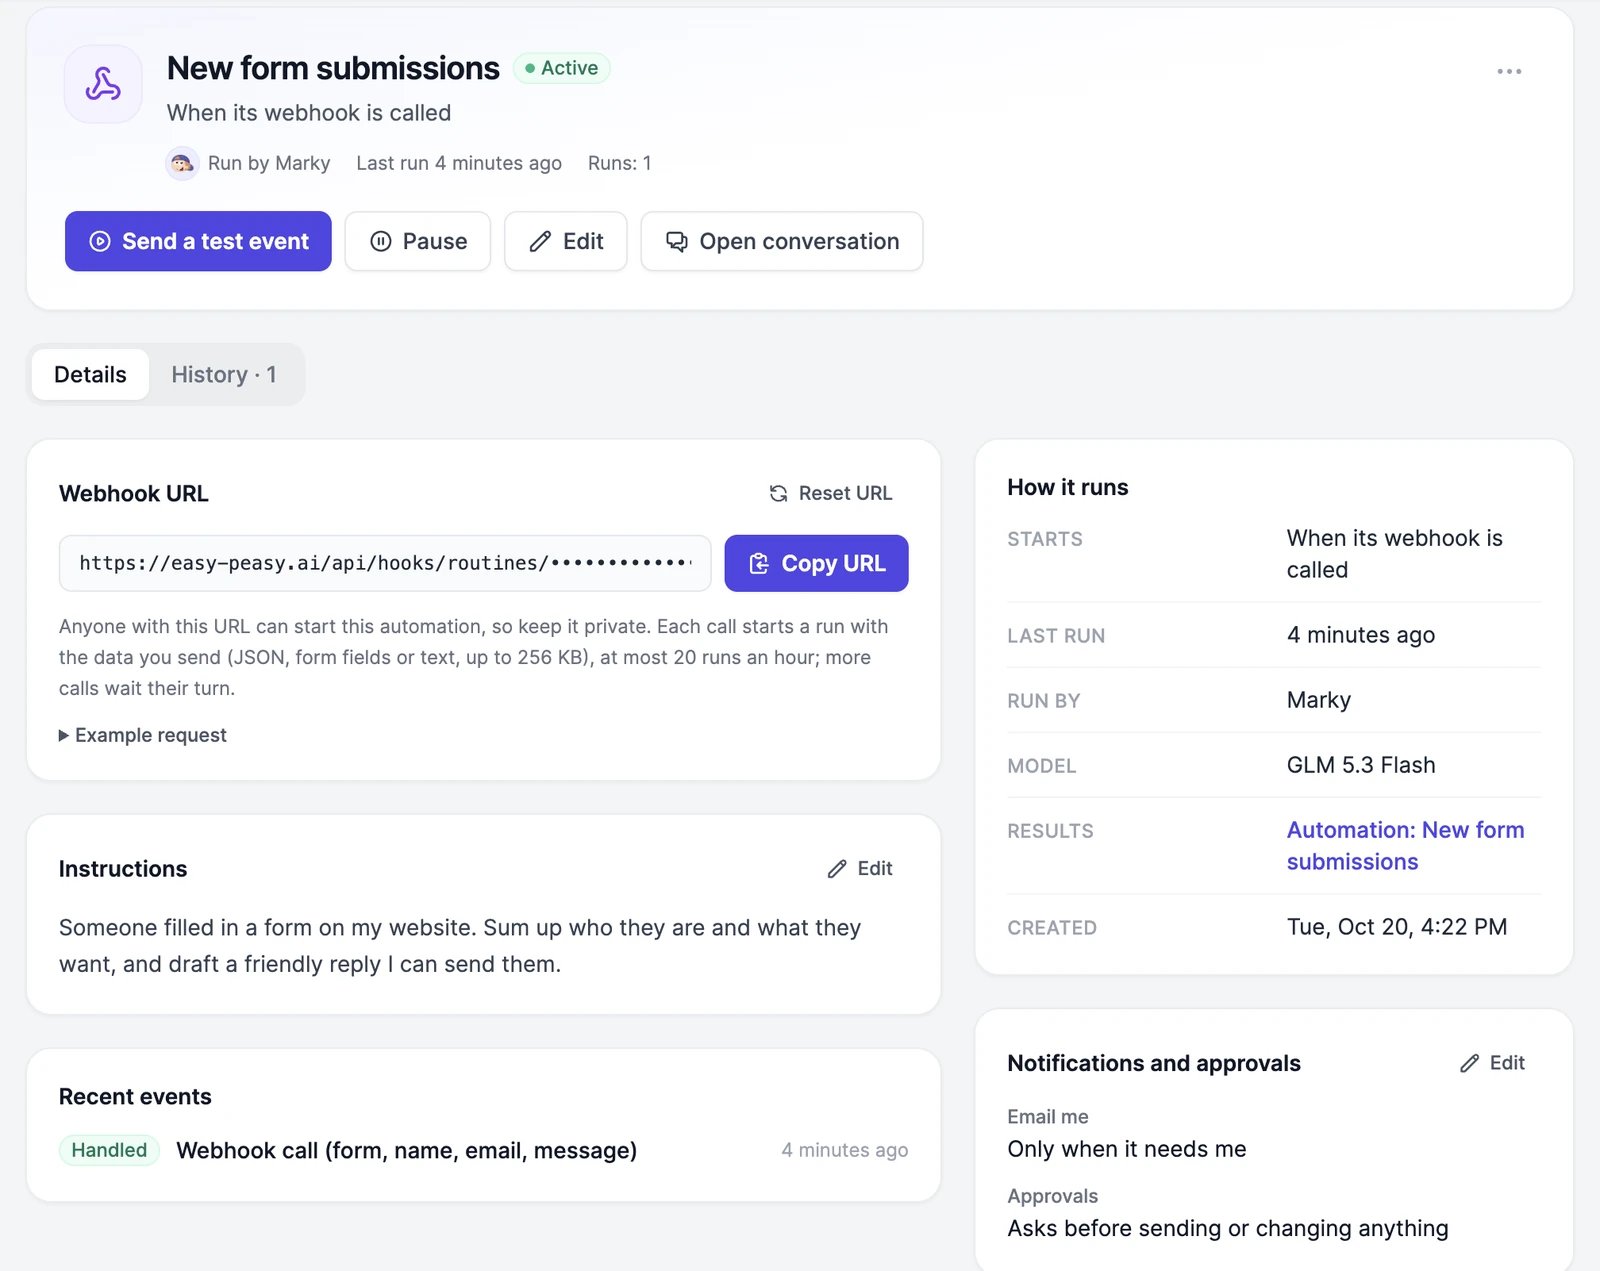The width and height of the screenshot is (1600, 1271).
Task: Click the "4 minutes ago" event timestamp
Action: point(845,1150)
